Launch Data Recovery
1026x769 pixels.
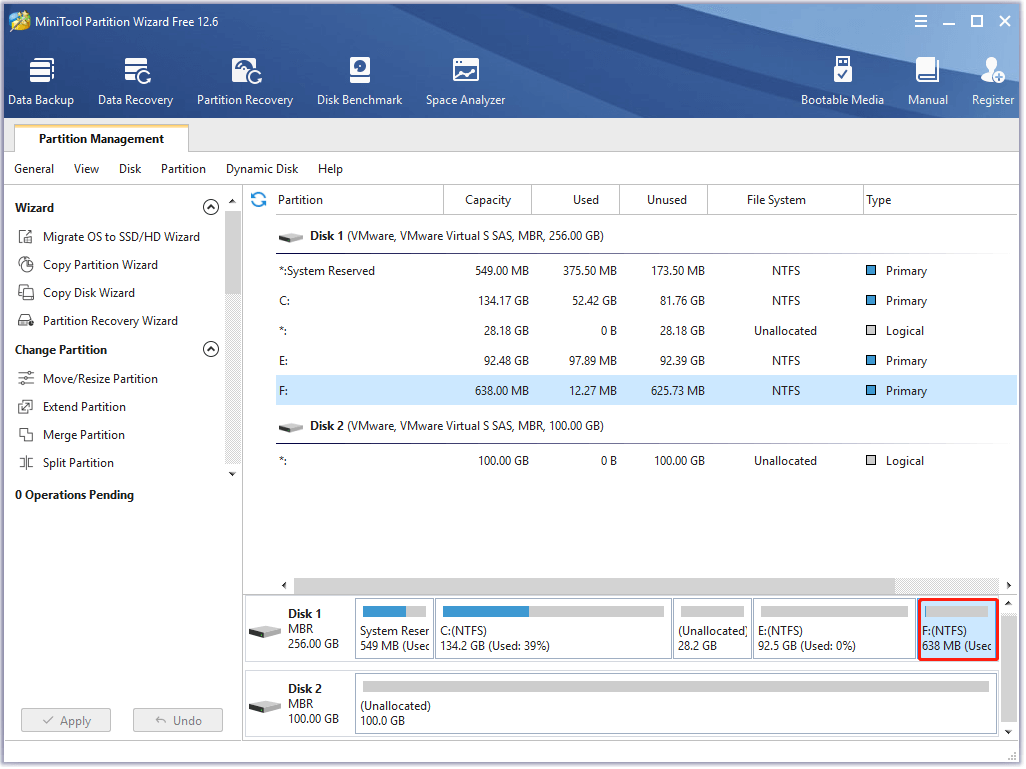135,80
